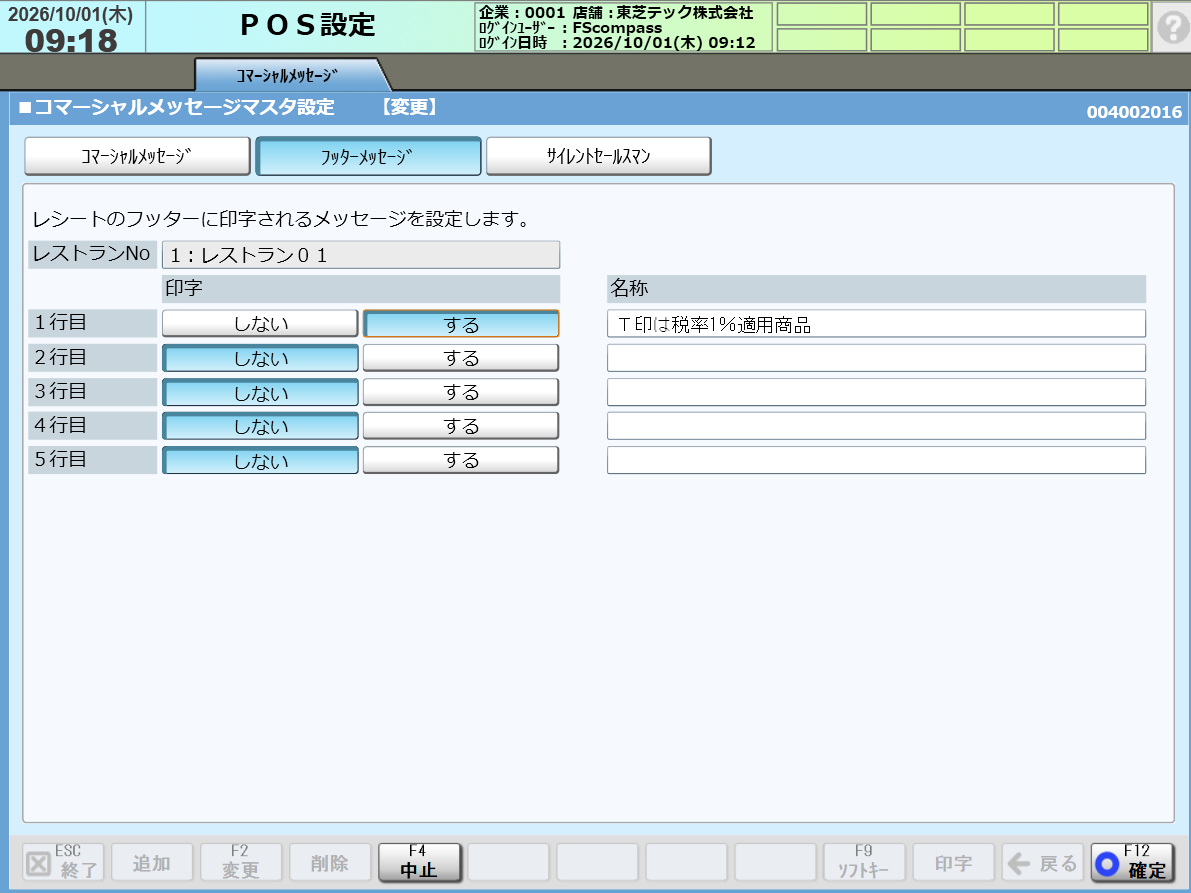Click the 3行目 empty name field
The width and height of the screenshot is (1191, 893).
click(877, 392)
